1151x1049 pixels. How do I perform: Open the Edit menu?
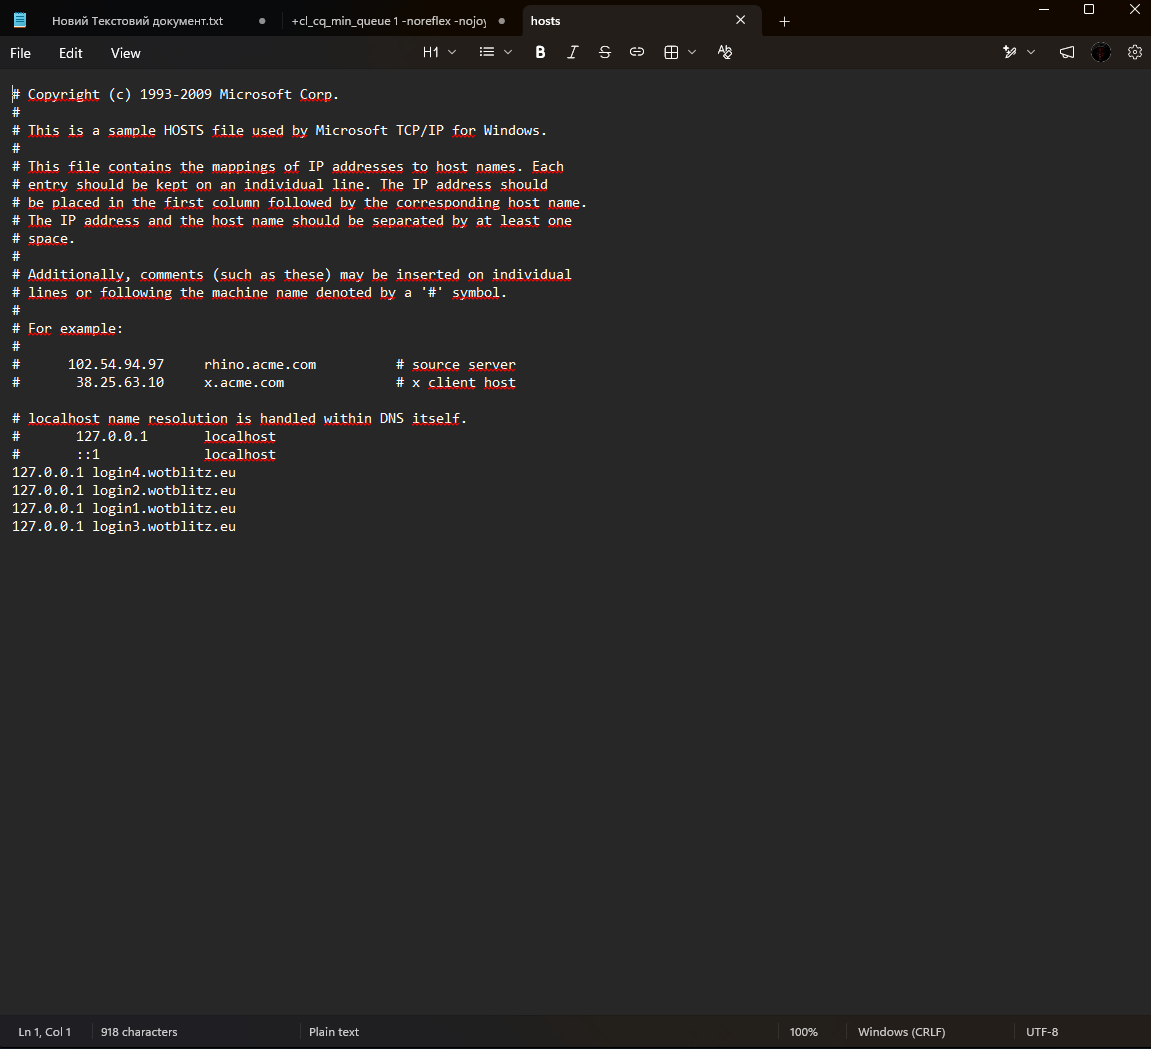click(70, 53)
